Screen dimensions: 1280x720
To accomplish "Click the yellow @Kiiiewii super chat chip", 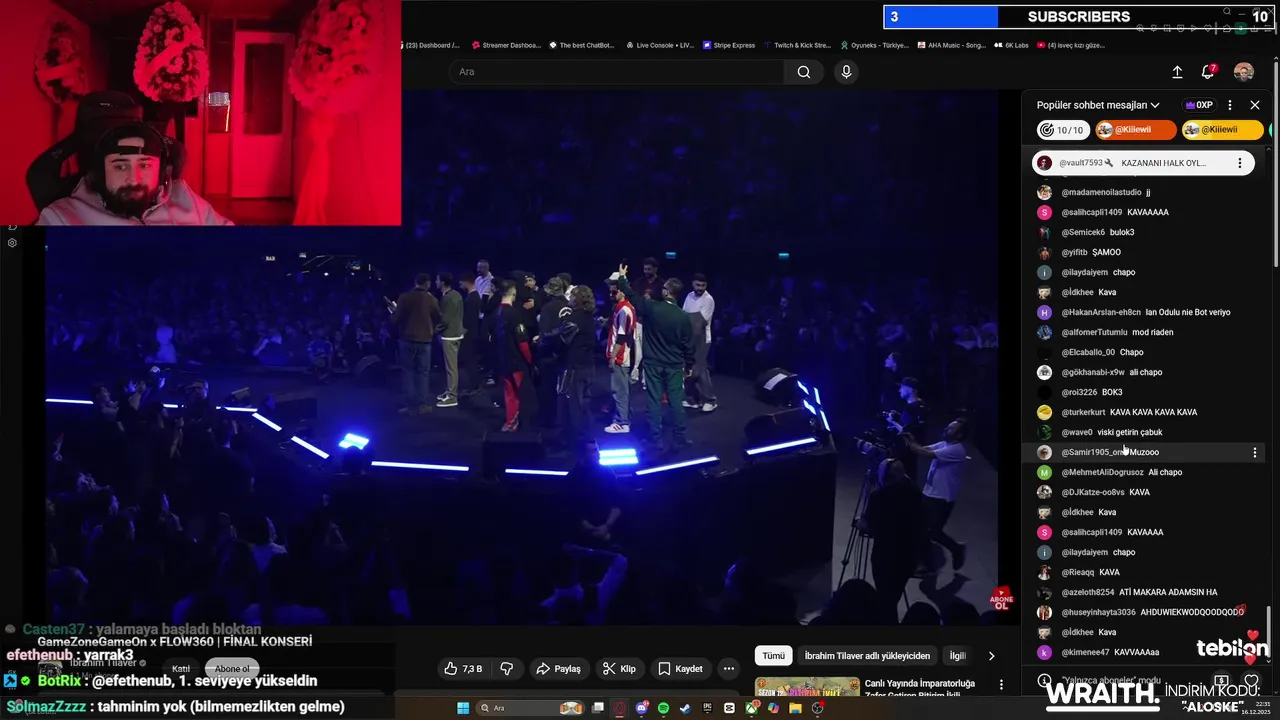I will (x=1222, y=130).
